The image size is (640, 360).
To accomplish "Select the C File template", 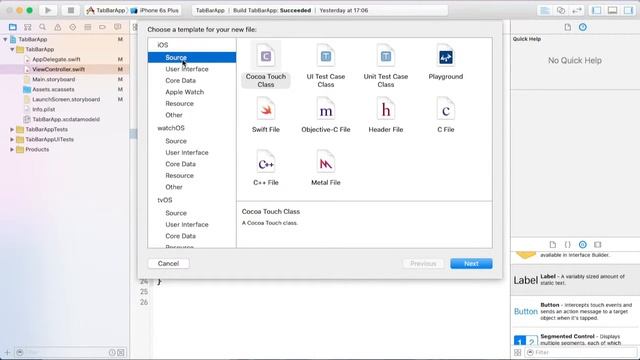I will click(446, 115).
